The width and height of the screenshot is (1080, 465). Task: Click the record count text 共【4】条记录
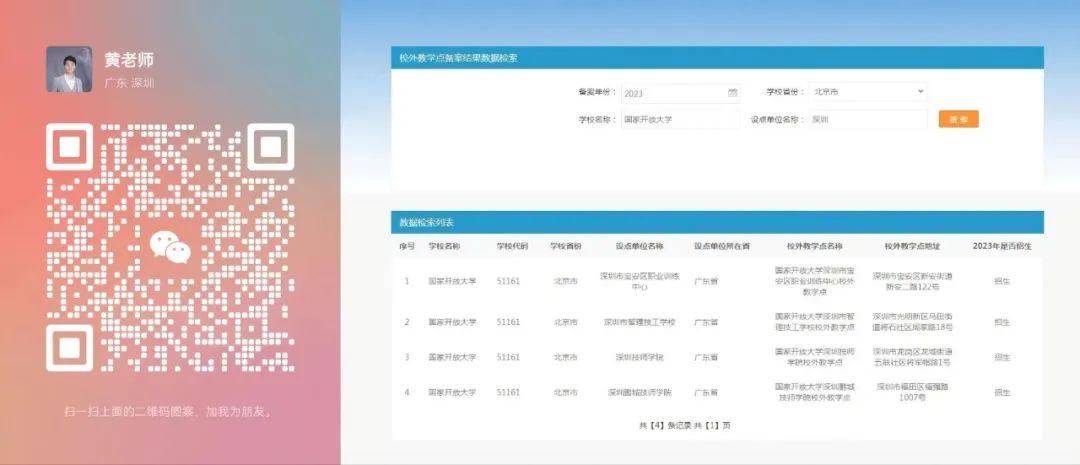665,426
